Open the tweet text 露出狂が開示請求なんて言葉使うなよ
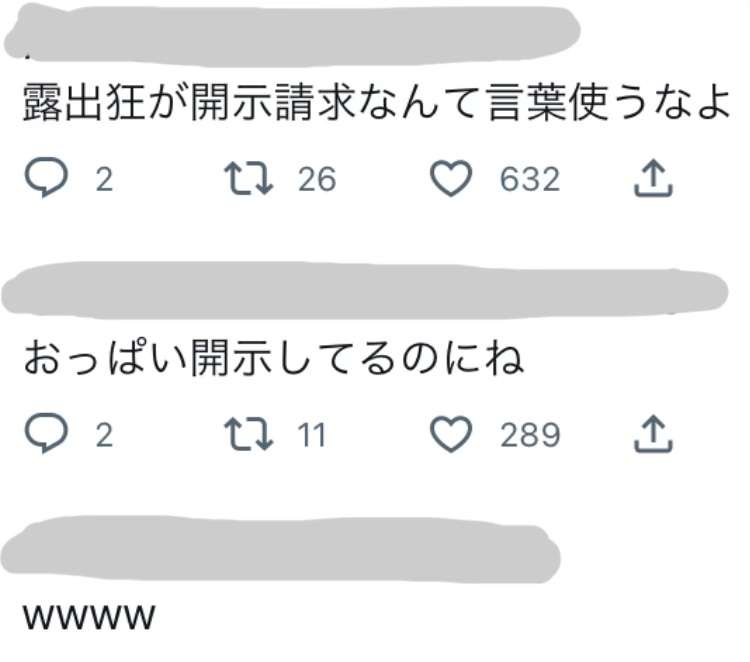Image resolution: width=750 pixels, height=662 pixels. coord(376,102)
